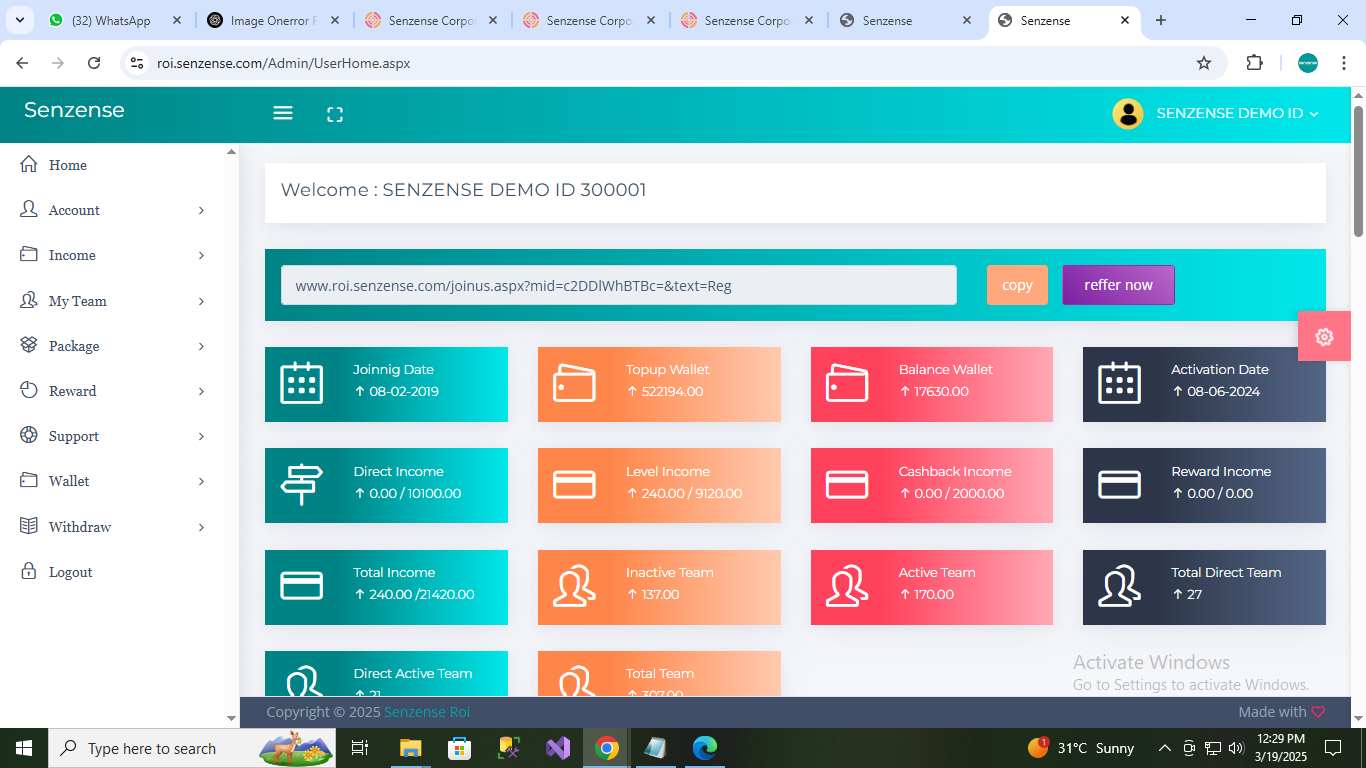This screenshot has width=1366, height=768.
Task: Click the browser address bar URL
Action: coord(283,63)
